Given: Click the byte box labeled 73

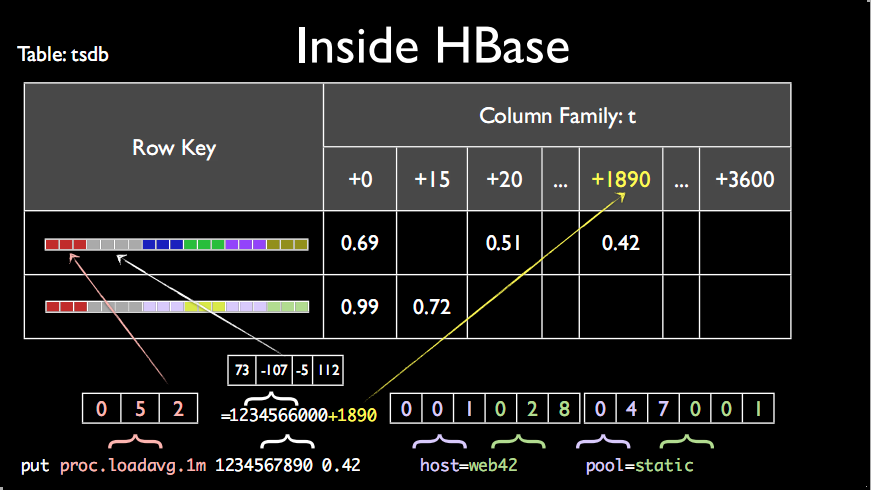Looking at the screenshot, I should (x=242, y=370).
